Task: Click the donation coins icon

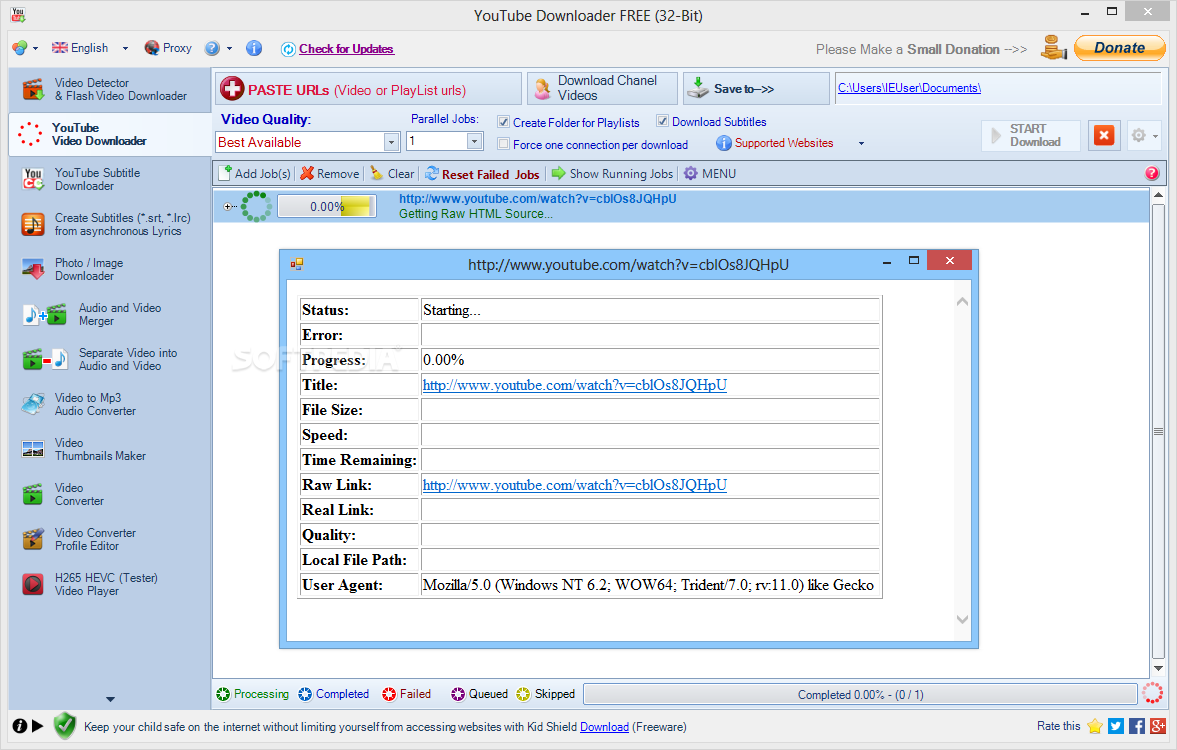Action: click(x=1054, y=48)
